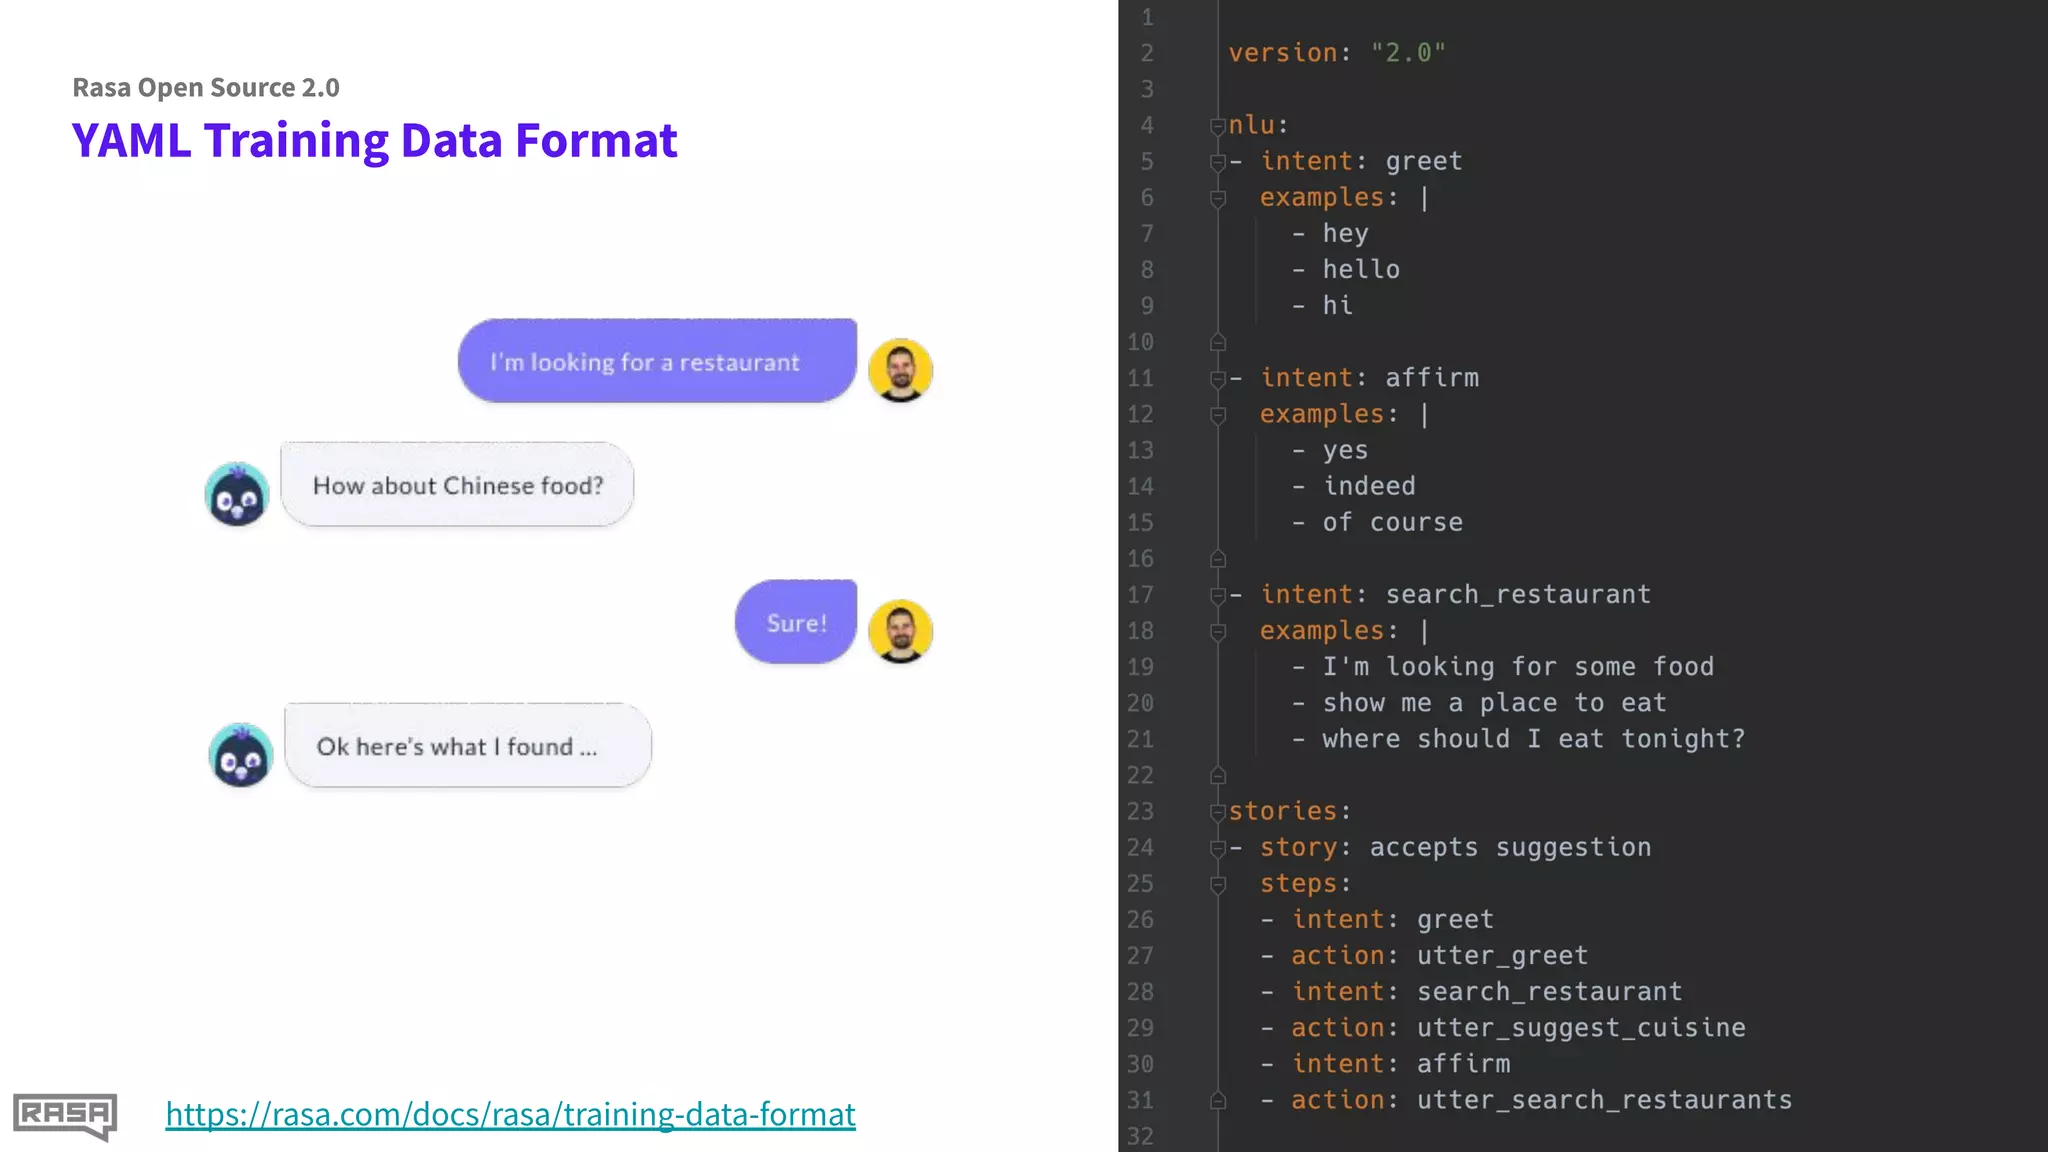Click "show me a place to eat" line
This screenshot has width=2048, height=1152.
click(x=1479, y=703)
